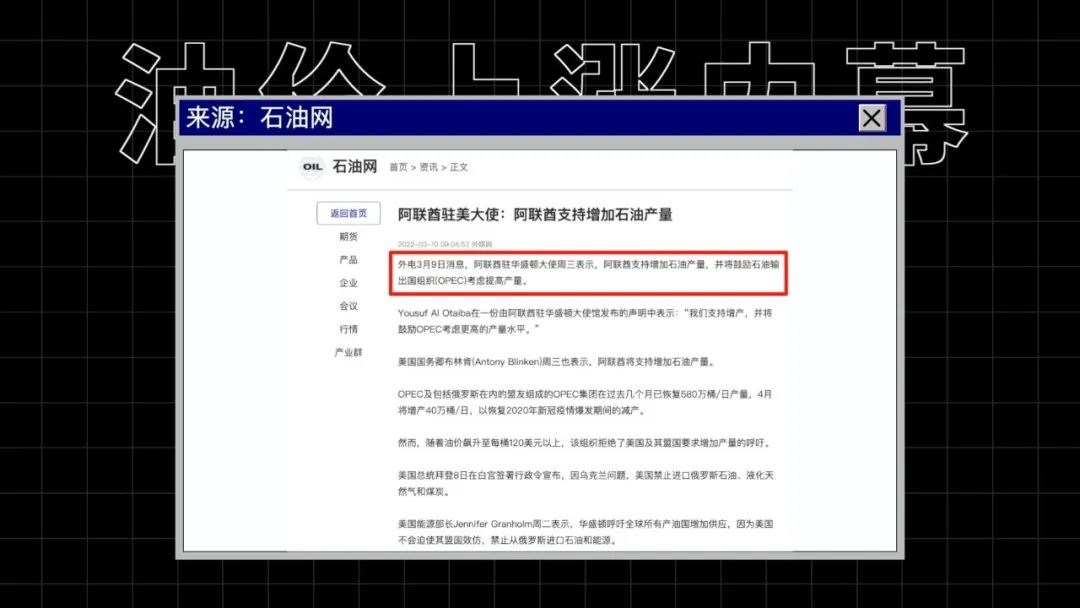Click the paragraph mentioning Antony Blinken
This screenshot has width=1080, height=608.
557,361
